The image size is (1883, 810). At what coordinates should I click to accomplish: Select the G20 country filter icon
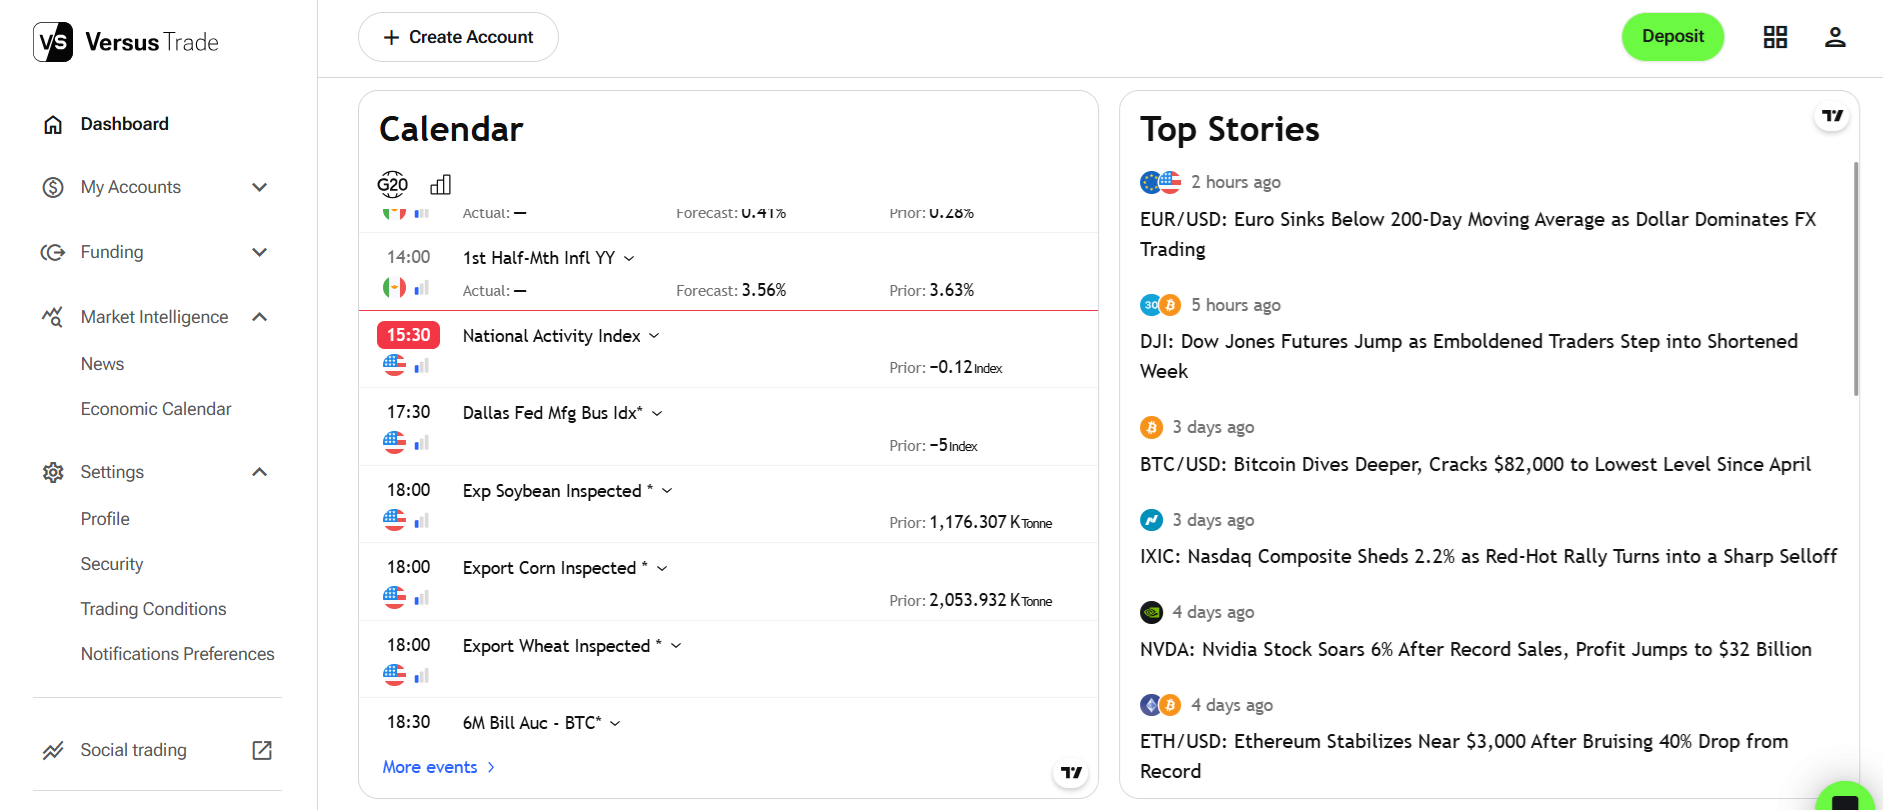pos(392,184)
